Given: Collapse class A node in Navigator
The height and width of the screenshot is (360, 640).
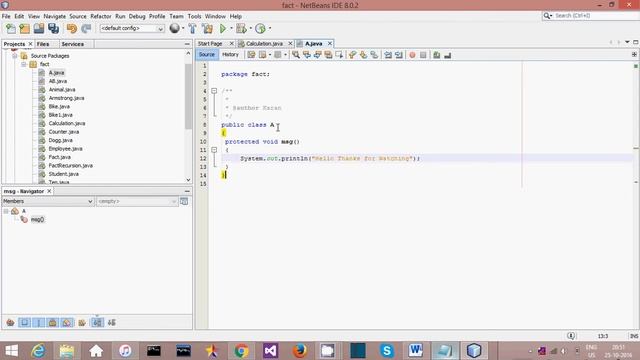Looking at the screenshot, I should (x=6, y=211).
